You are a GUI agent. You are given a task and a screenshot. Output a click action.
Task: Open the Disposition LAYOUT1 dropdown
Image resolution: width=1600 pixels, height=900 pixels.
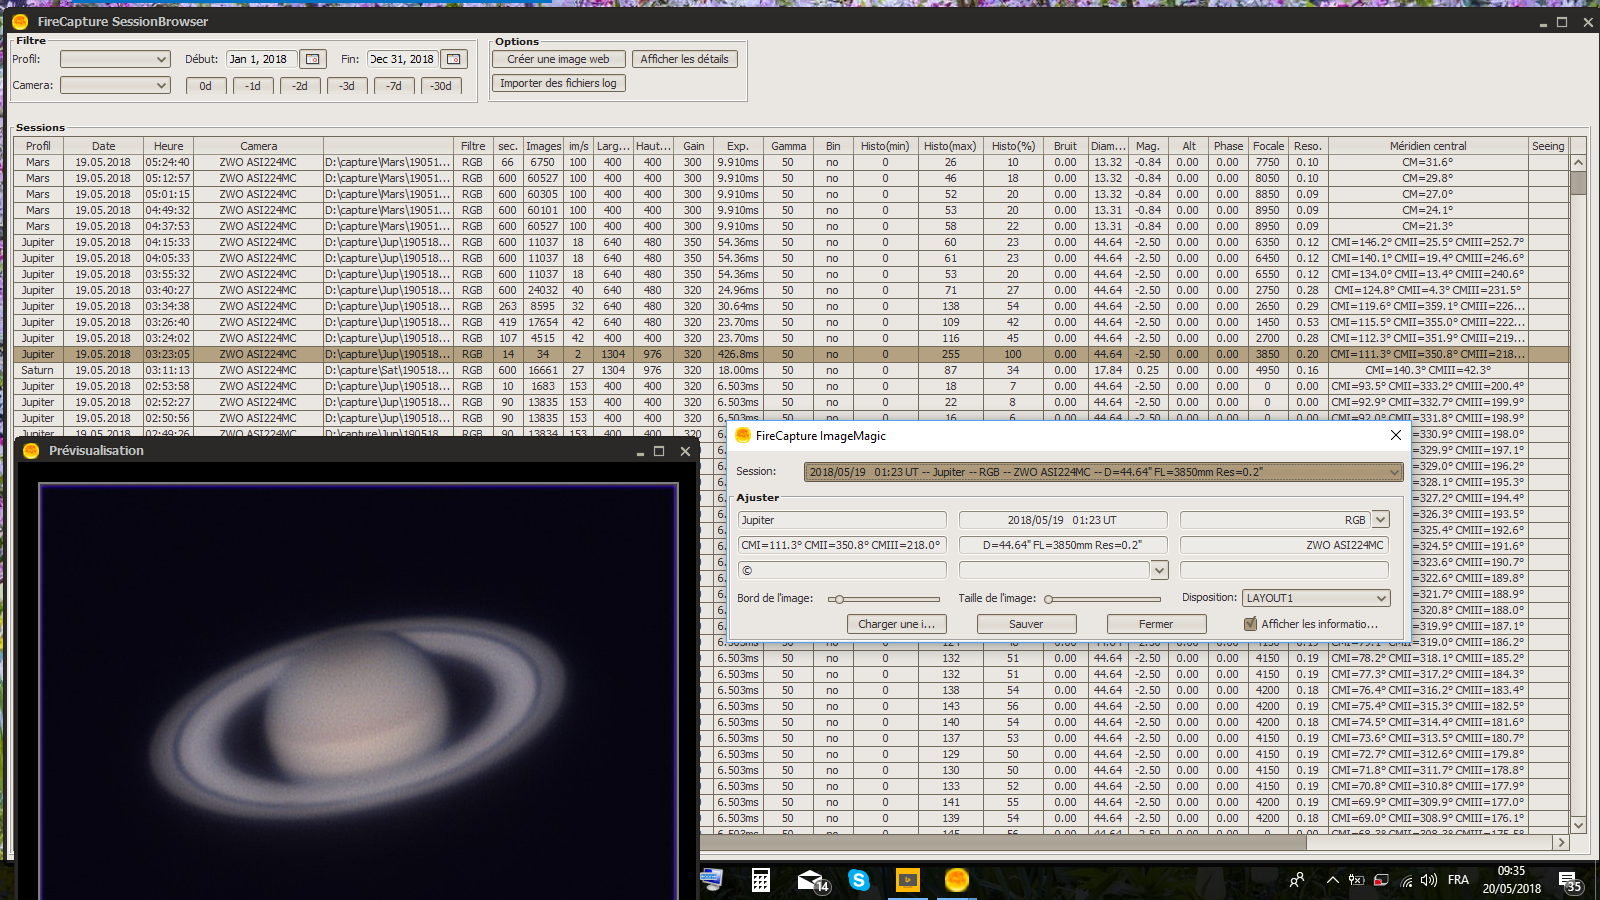[x=1316, y=598]
